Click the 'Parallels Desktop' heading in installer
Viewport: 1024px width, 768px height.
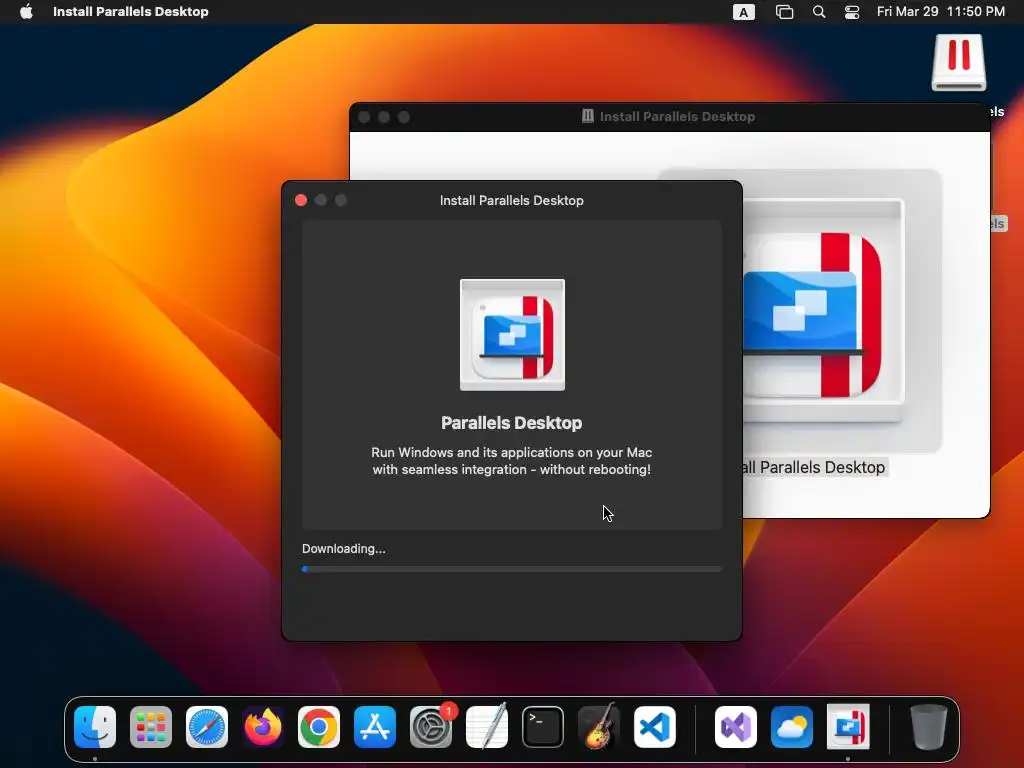[511, 423]
